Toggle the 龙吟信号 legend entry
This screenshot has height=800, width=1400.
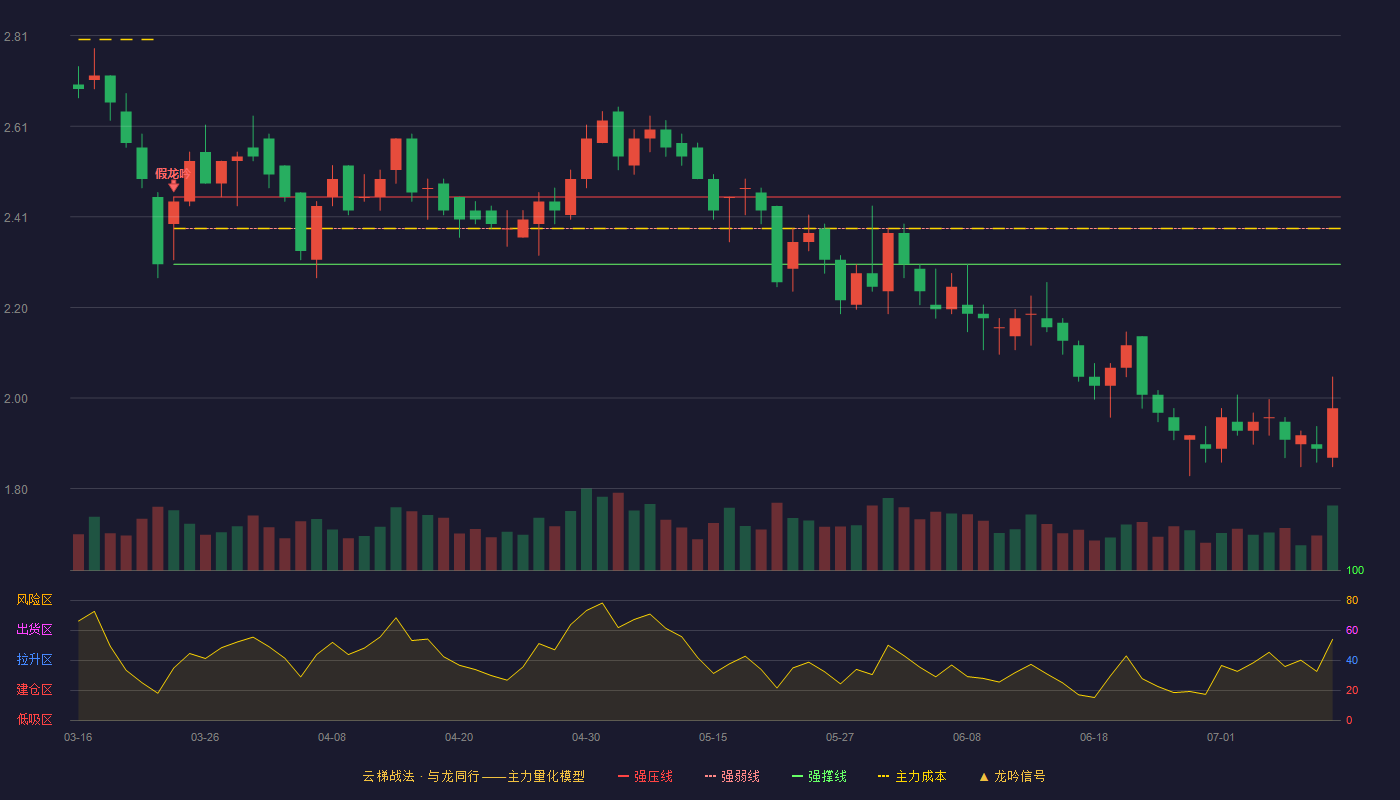point(1011,776)
